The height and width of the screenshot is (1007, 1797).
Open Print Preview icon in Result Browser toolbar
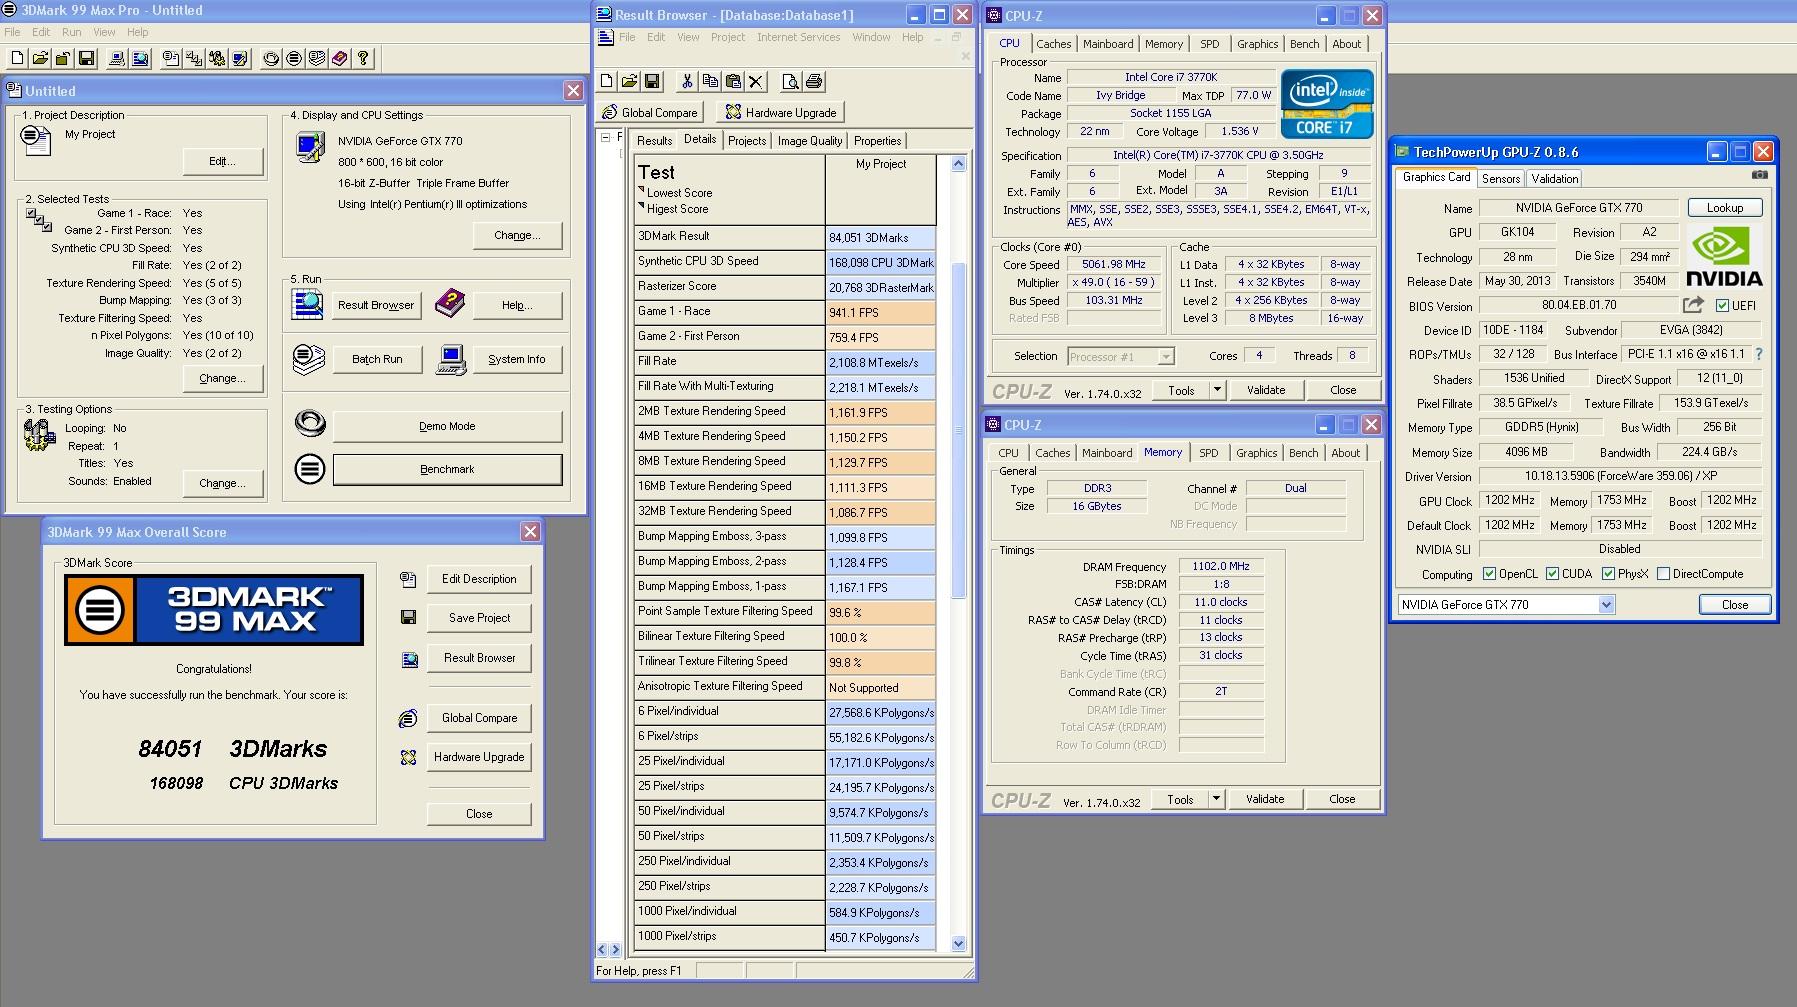point(791,81)
